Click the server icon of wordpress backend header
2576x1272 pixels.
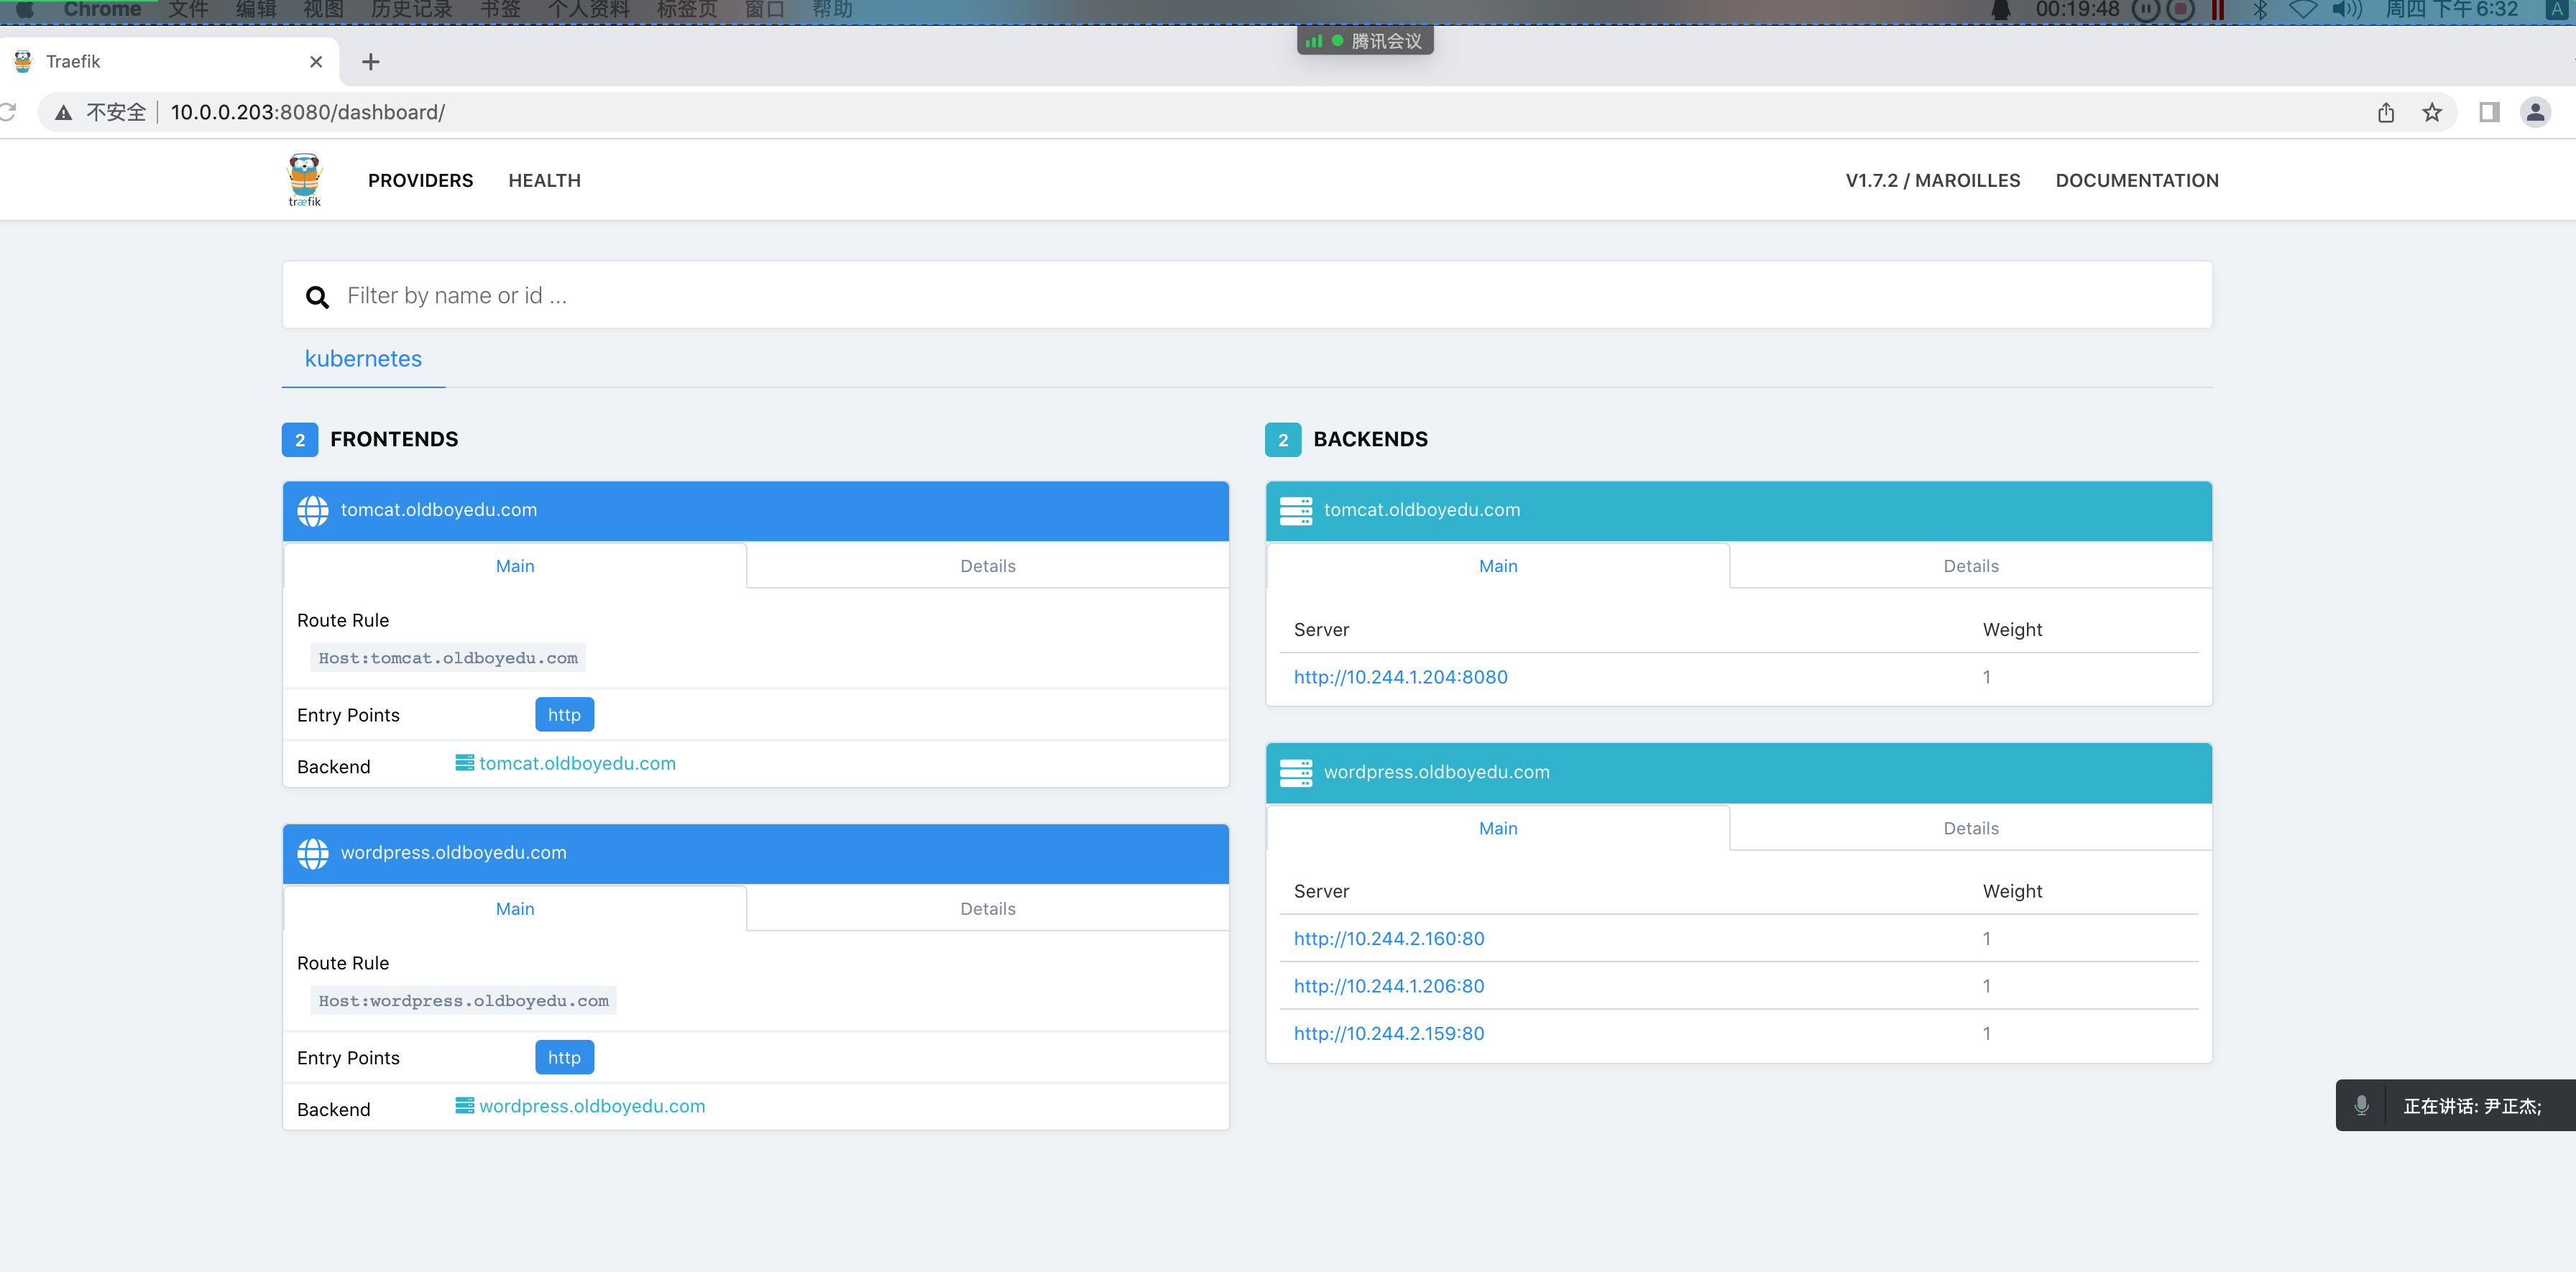point(1295,772)
